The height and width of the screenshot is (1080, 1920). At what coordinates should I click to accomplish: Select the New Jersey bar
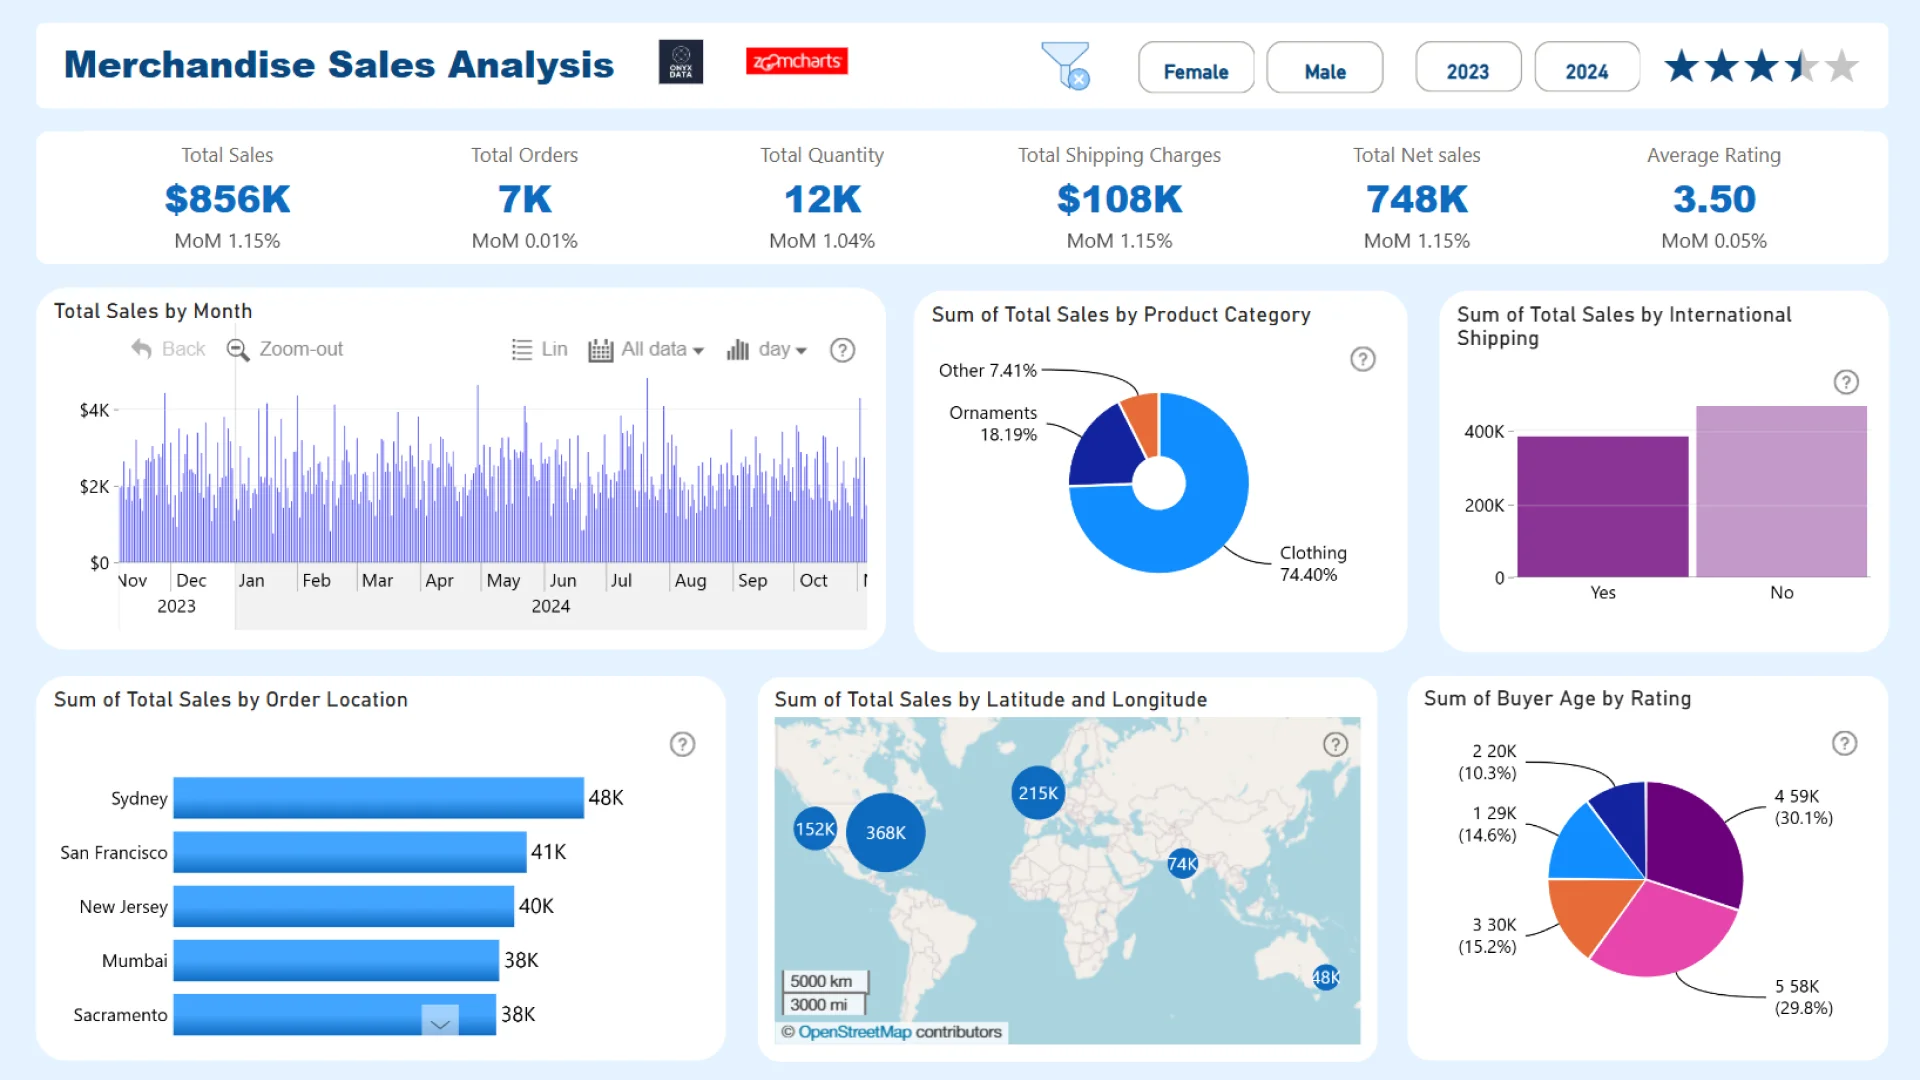point(343,906)
